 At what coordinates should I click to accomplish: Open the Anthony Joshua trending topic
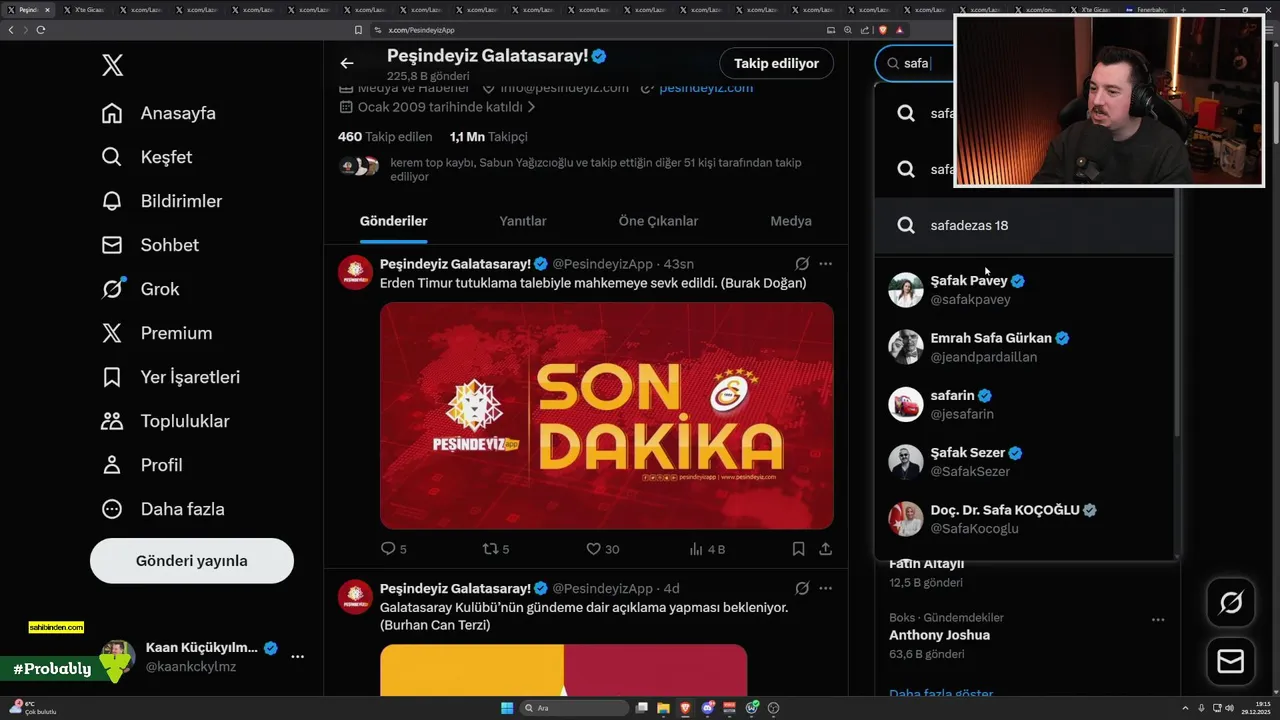(939, 635)
